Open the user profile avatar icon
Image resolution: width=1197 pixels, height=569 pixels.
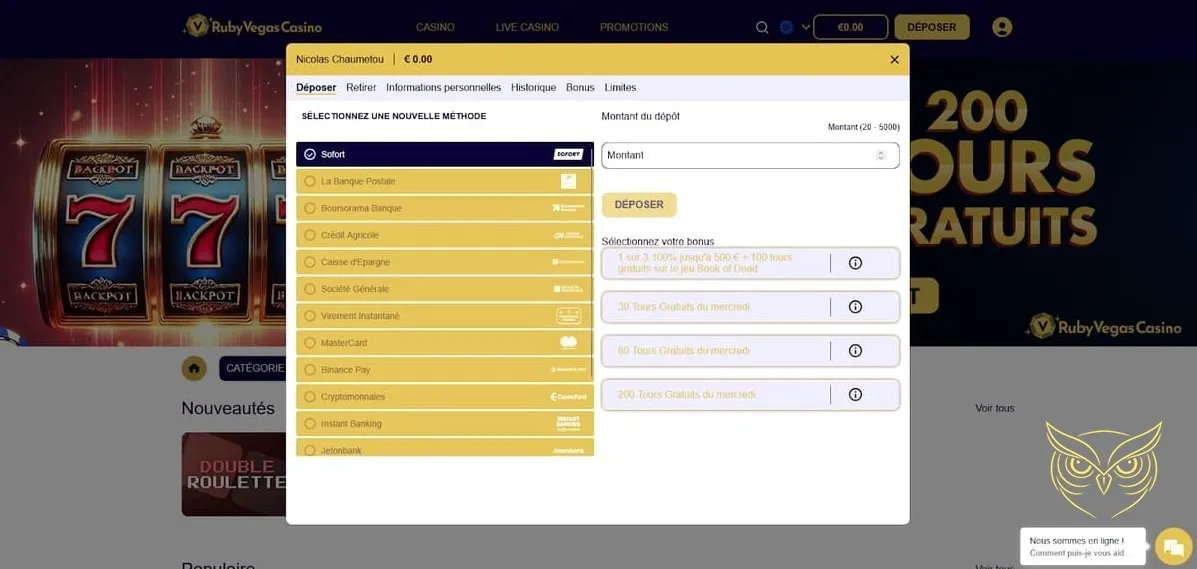pyautogui.click(x=1002, y=28)
